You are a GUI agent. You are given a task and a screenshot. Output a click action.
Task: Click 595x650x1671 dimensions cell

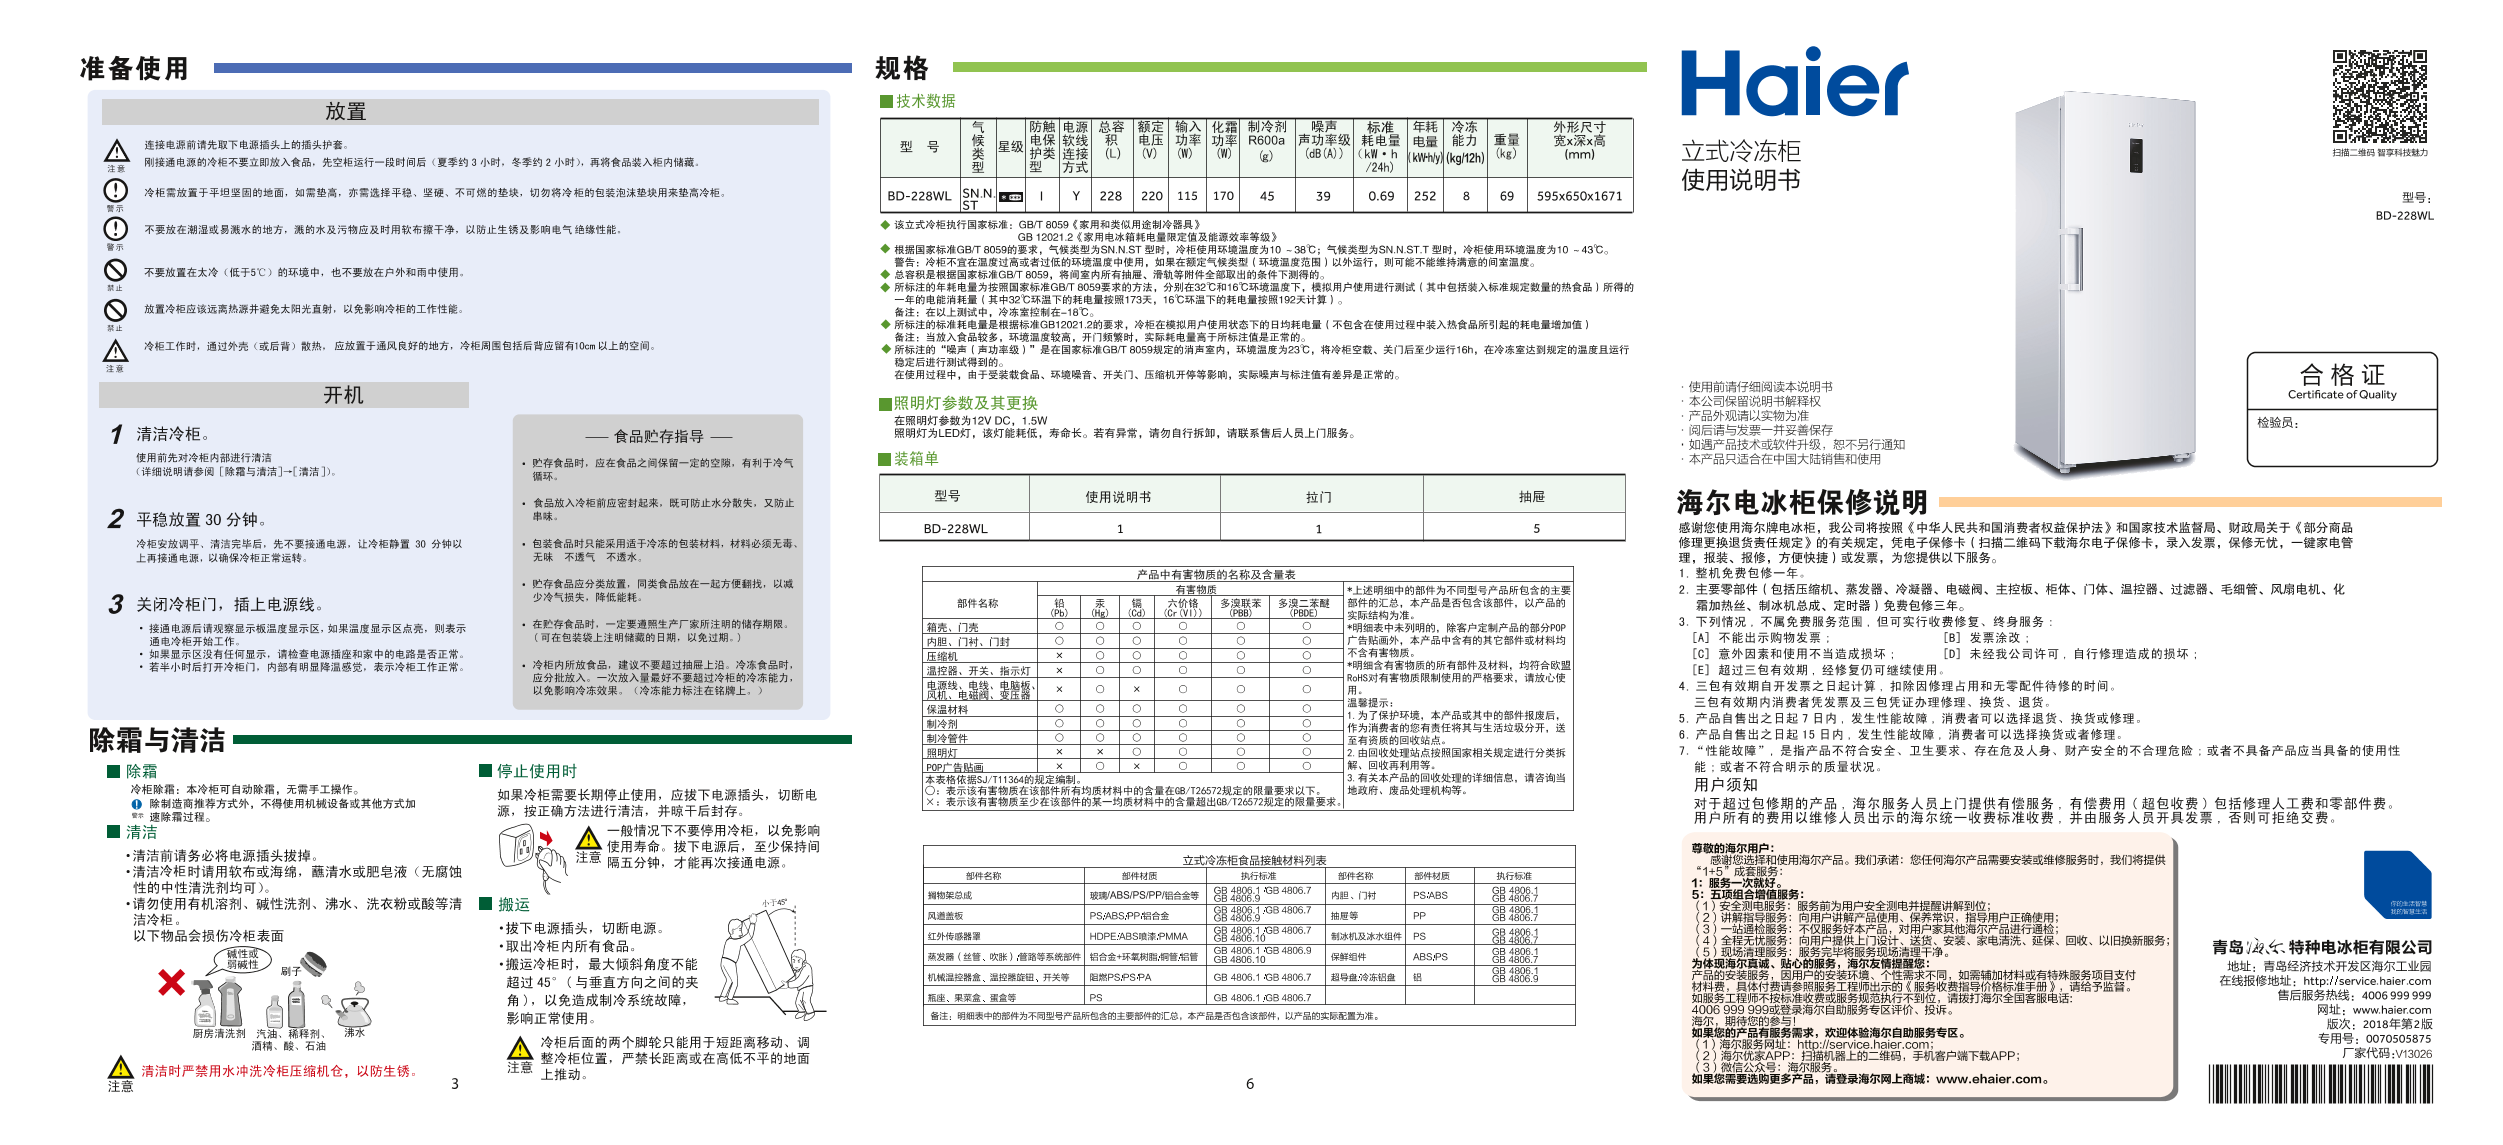[1579, 196]
